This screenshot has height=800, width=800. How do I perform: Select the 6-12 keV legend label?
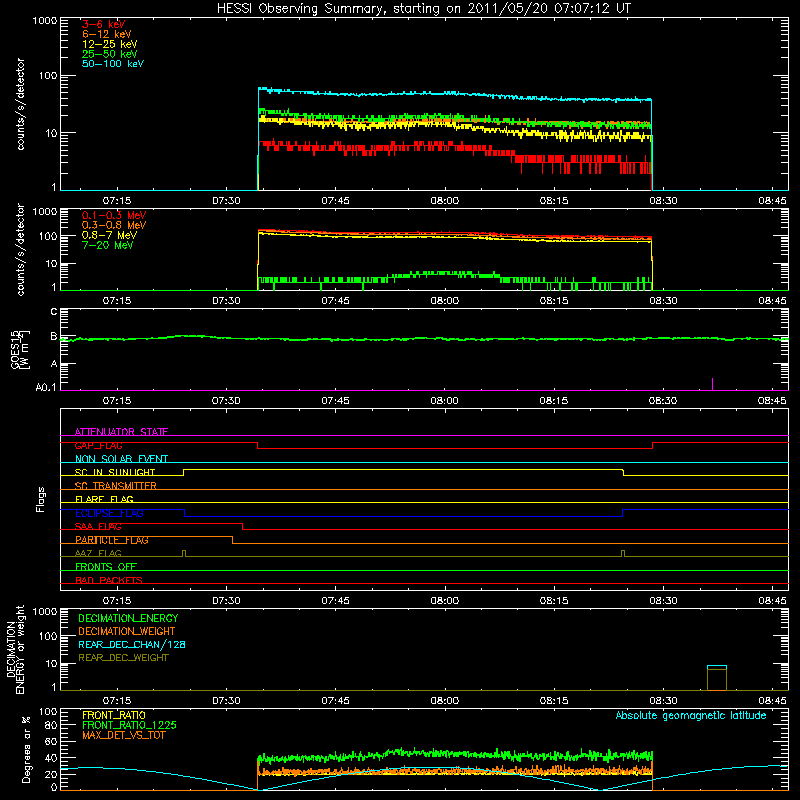tap(107, 34)
